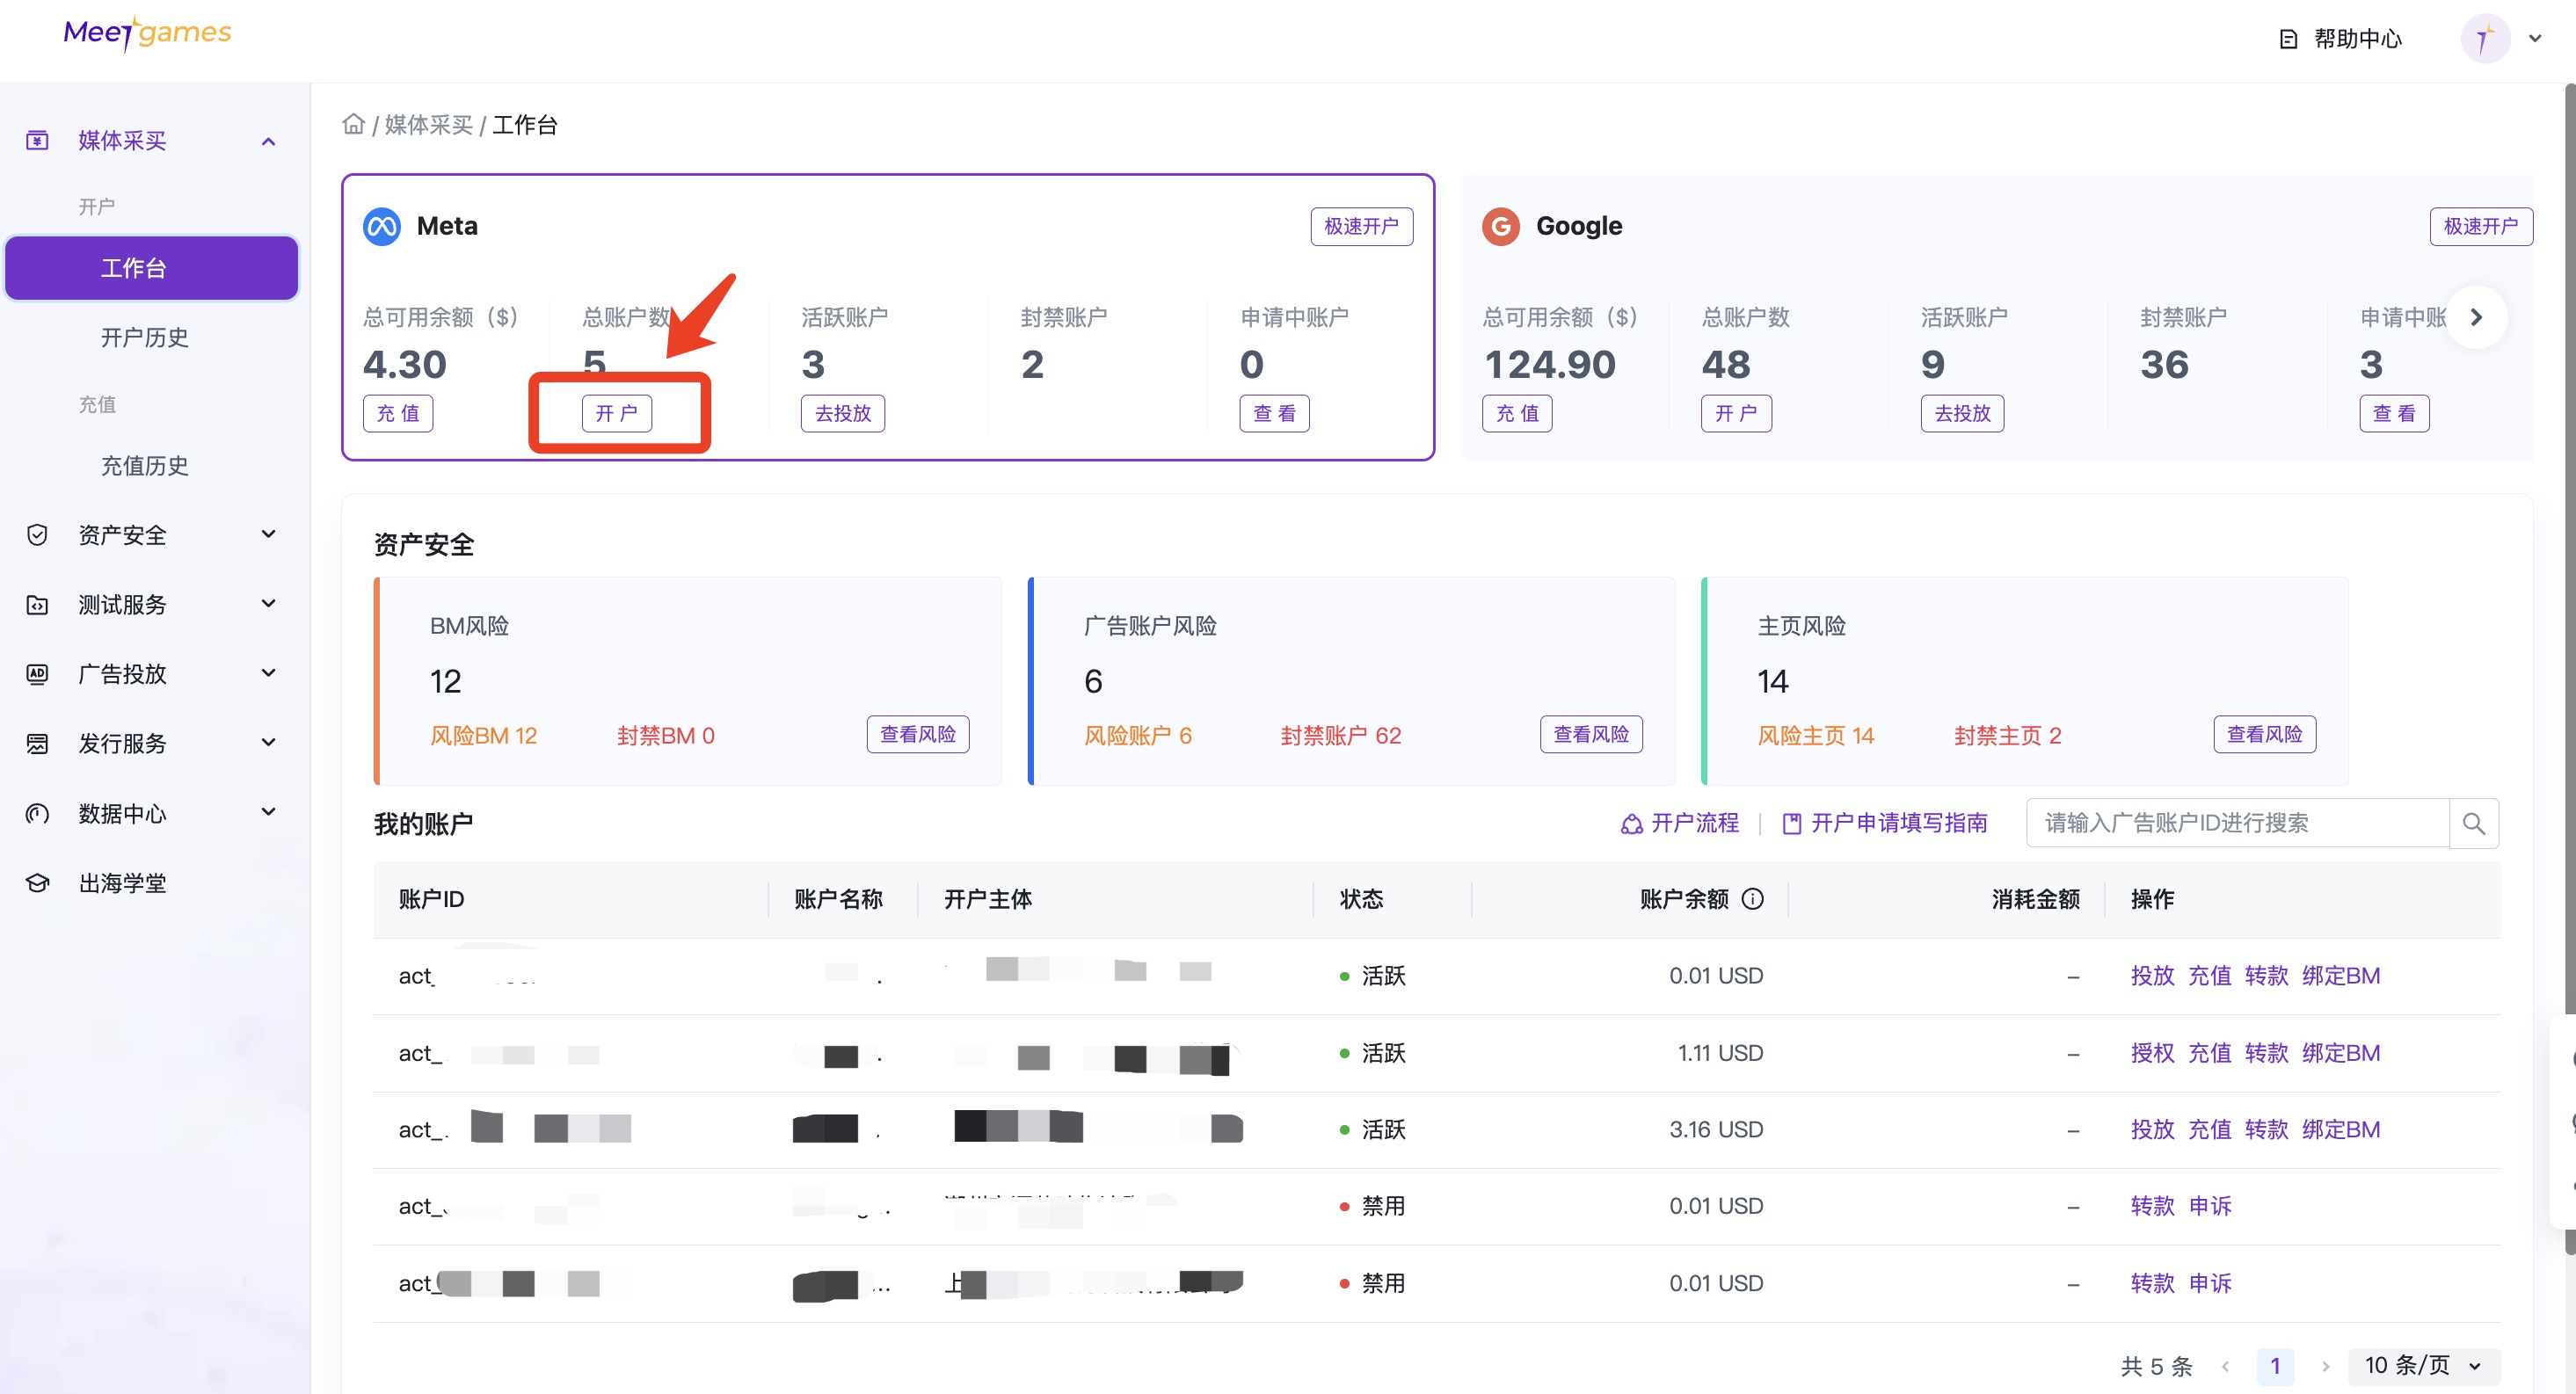Click Meta 查看 pending accounts button
The height and width of the screenshot is (1394, 2576).
[x=1274, y=413]
